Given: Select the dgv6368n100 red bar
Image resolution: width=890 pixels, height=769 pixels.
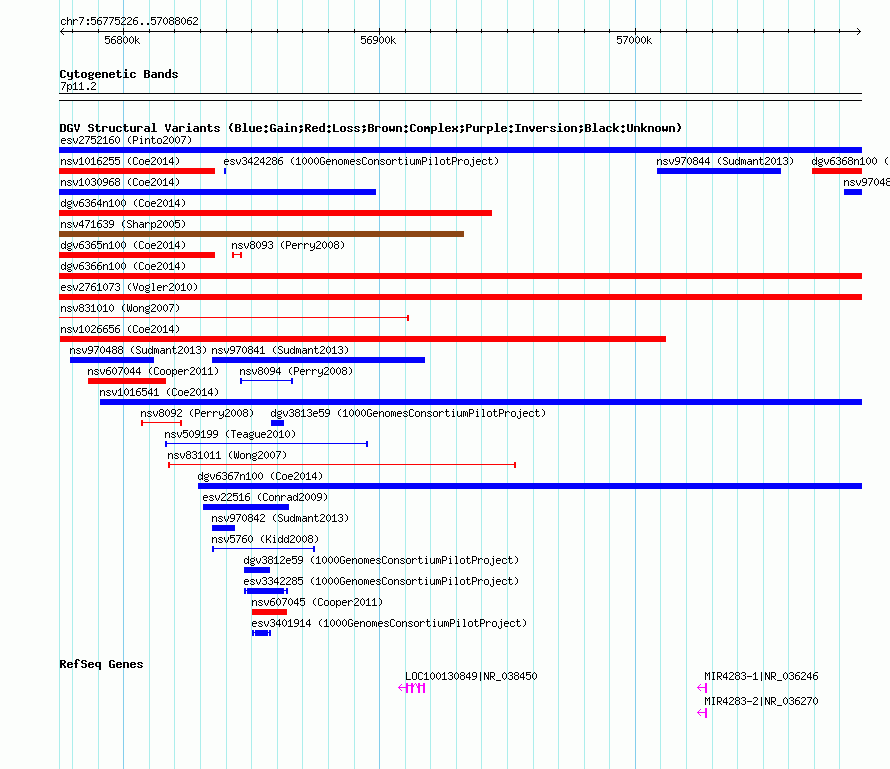Looking at the screenshot, I should tap(837, 171).
